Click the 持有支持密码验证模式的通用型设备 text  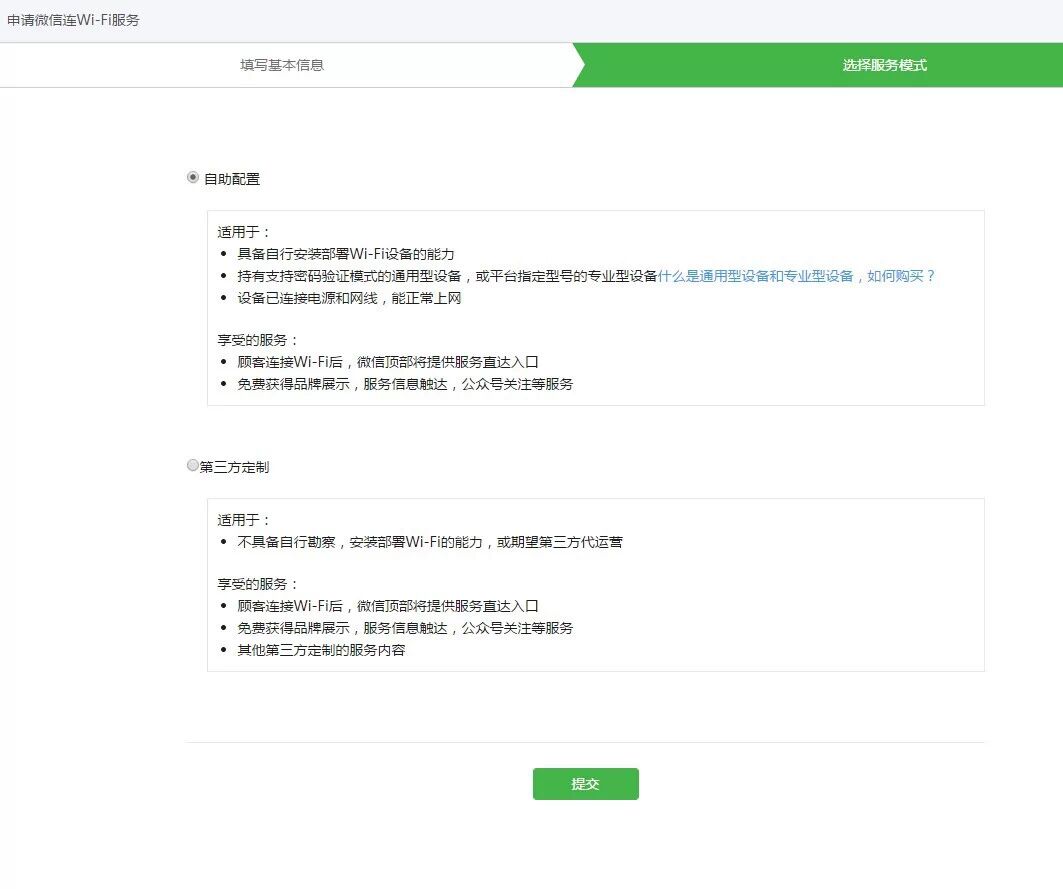349,276
